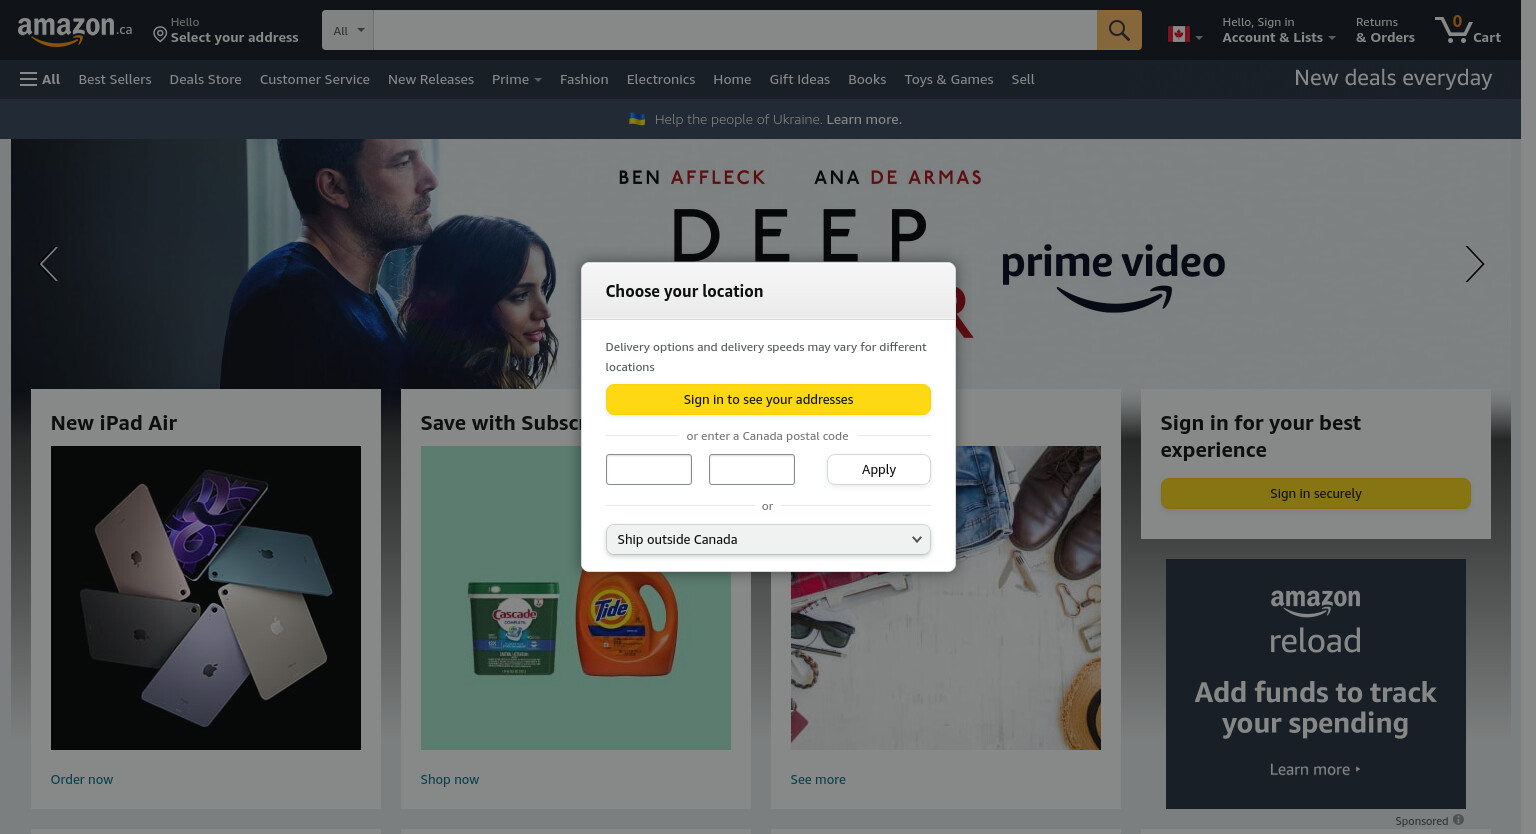1536x834 pixels.
Task: Click the iPad Air product image
Action: coord(206,598)
